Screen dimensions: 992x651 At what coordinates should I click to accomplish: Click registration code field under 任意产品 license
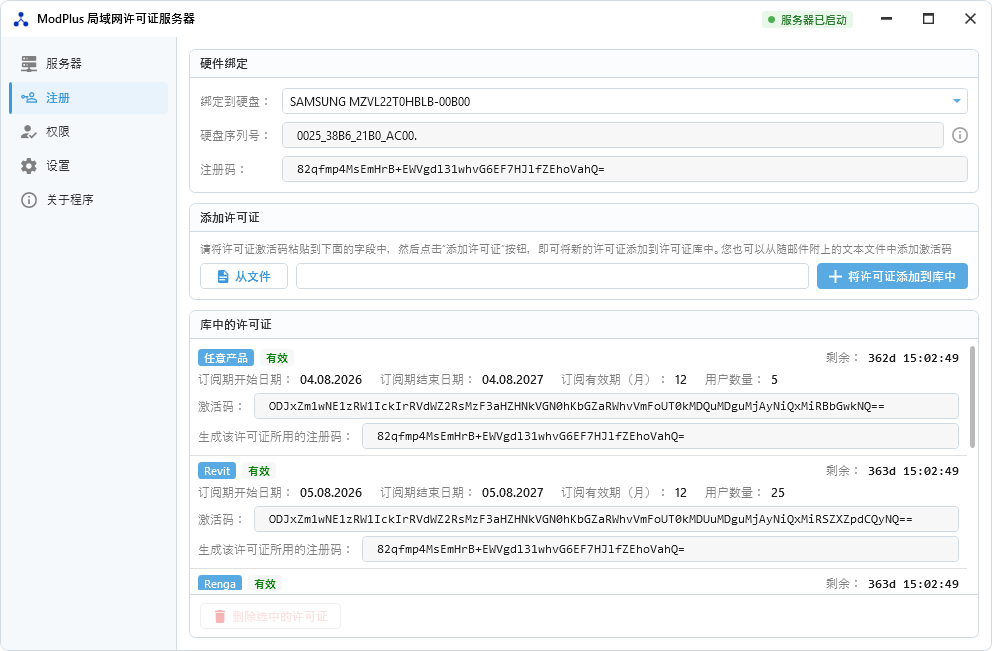[660, 436]
